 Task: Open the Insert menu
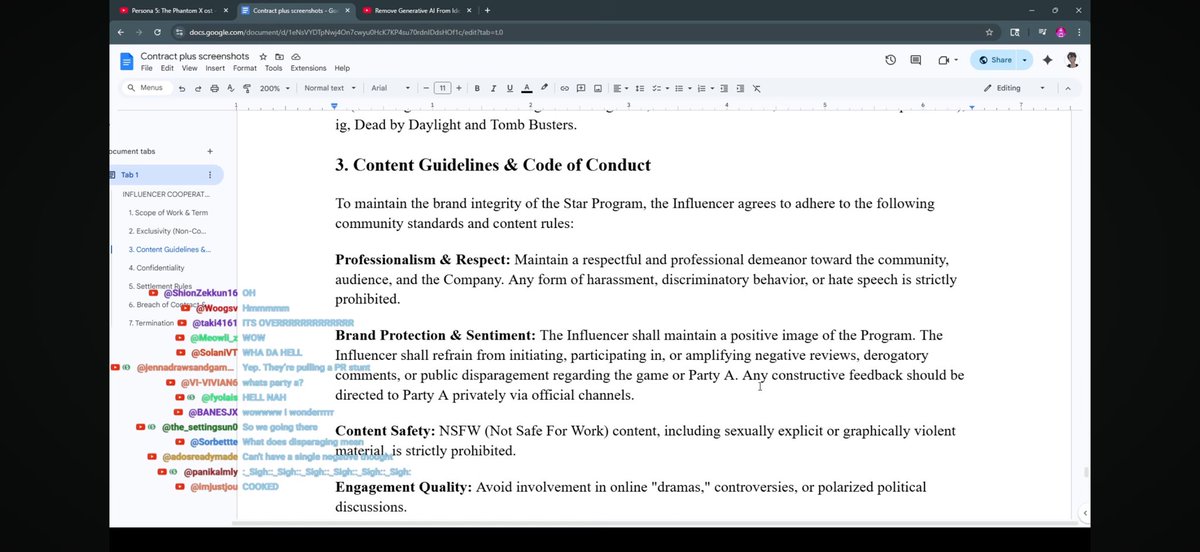(215, 68)
